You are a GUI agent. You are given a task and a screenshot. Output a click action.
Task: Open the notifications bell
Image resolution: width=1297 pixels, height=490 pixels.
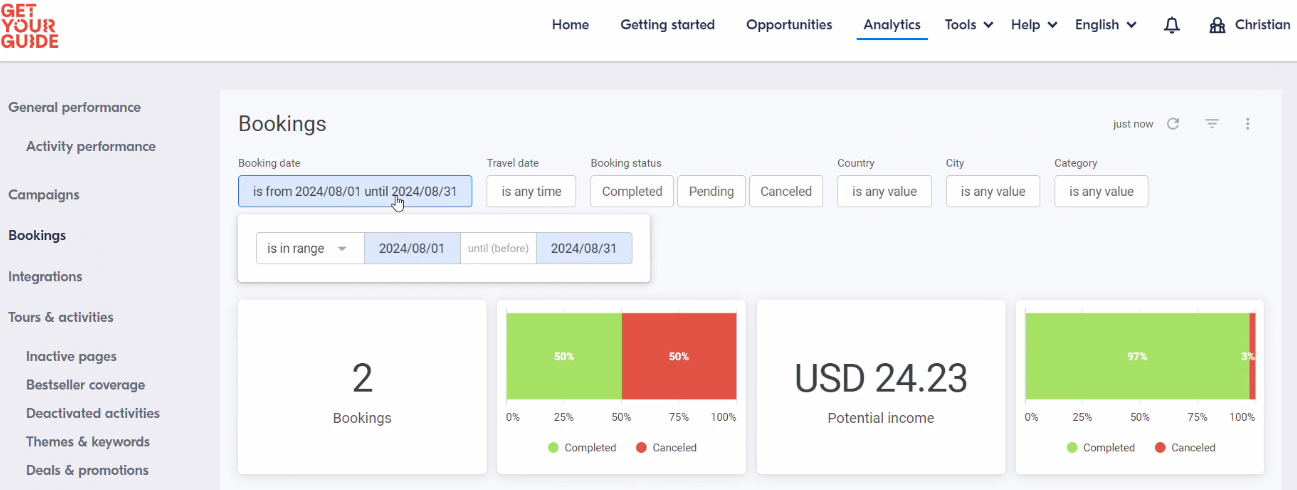[1172, 25]
